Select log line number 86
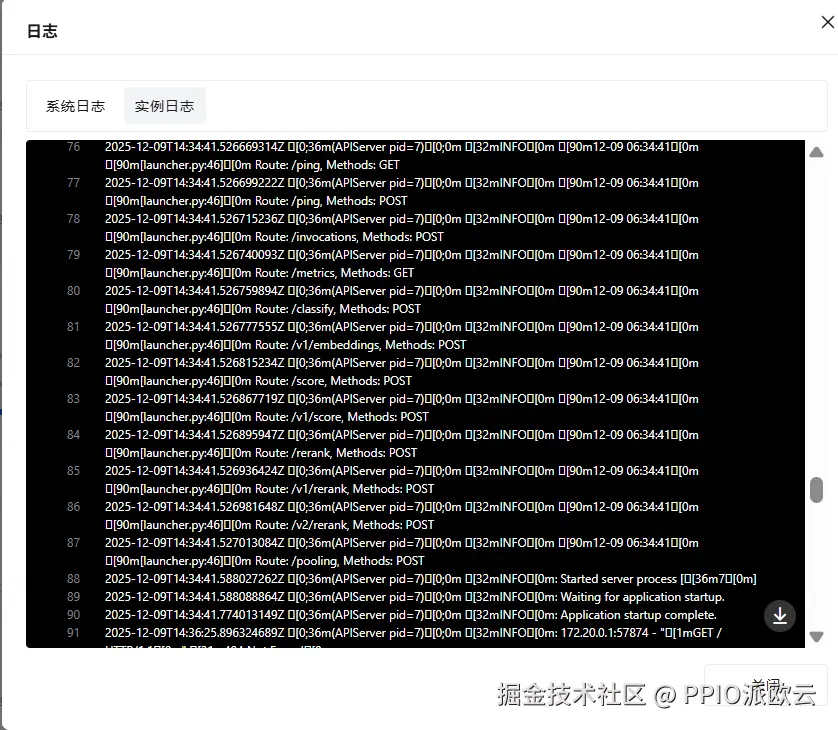This screenshot has width=838, height=730. tap(73, 507)
